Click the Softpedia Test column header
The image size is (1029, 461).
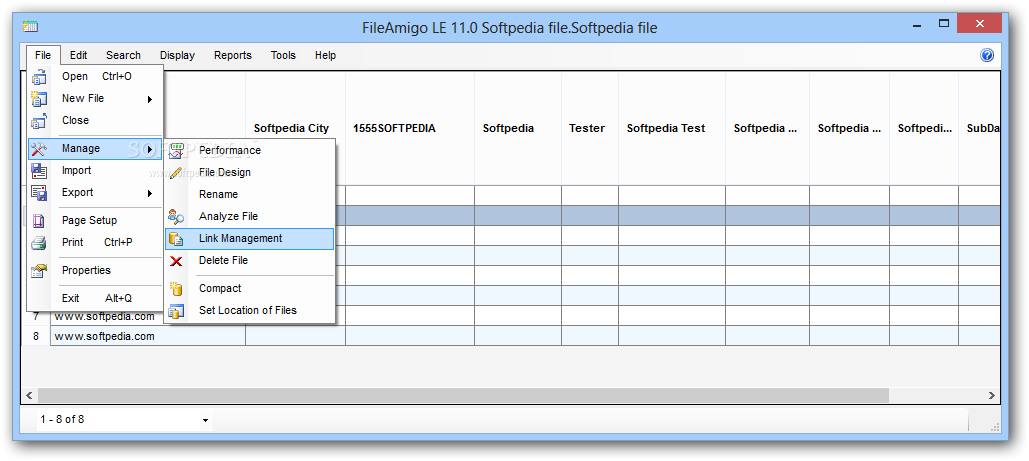[672, 129]
